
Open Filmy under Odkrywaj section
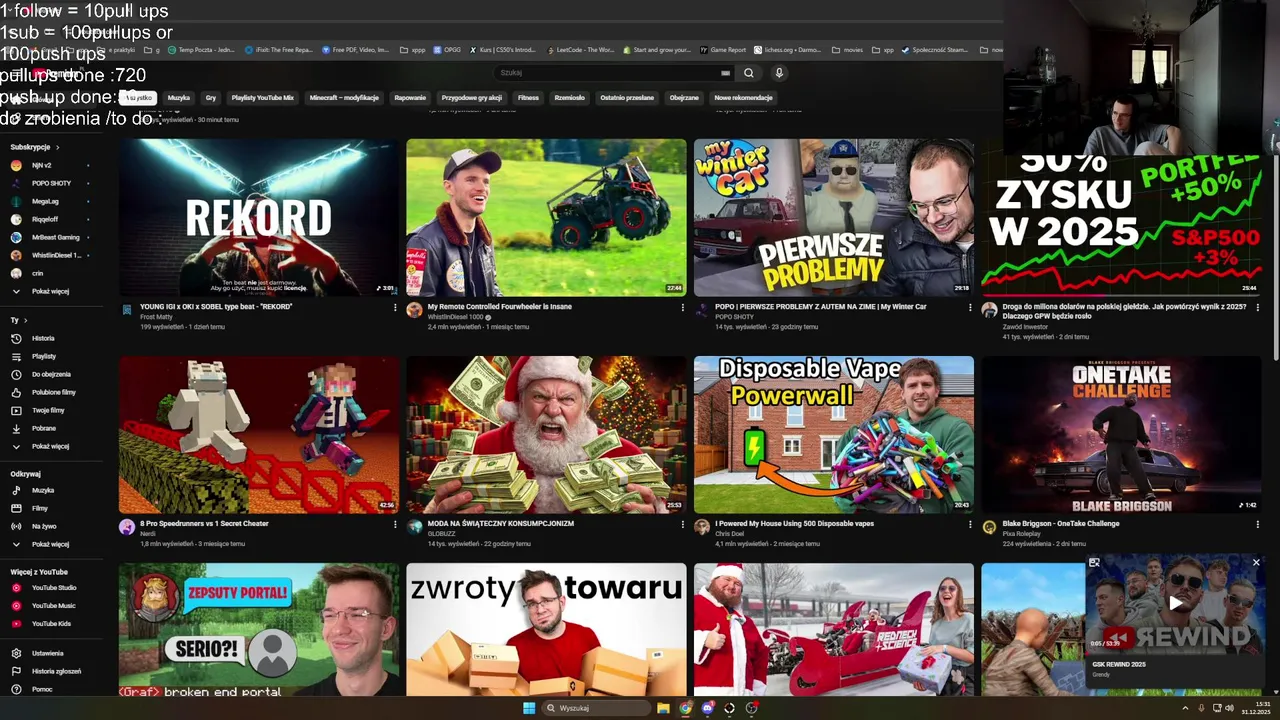(40, 508)
